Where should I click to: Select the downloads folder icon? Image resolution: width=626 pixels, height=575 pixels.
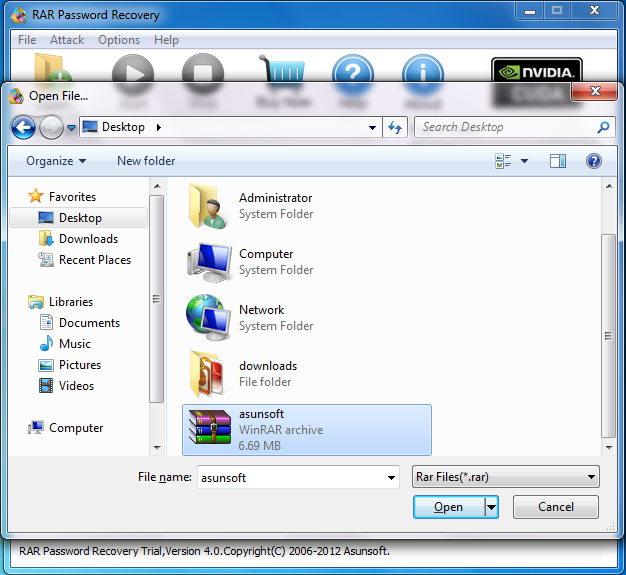tap(207, 374)
